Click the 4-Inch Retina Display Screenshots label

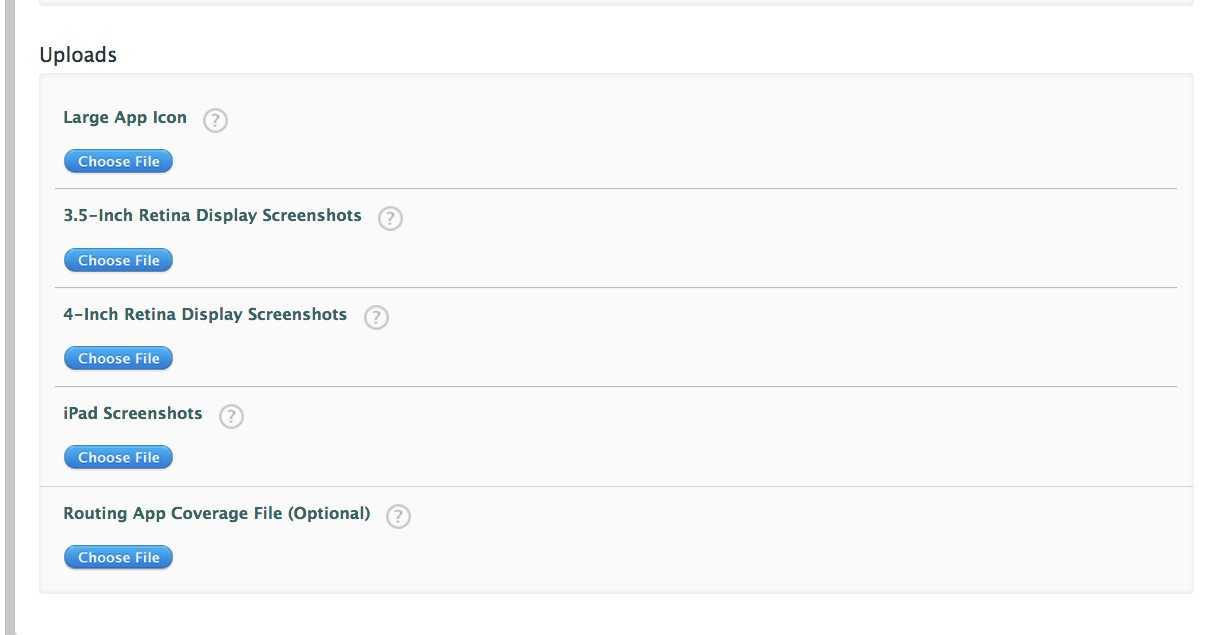coord(205,314)
